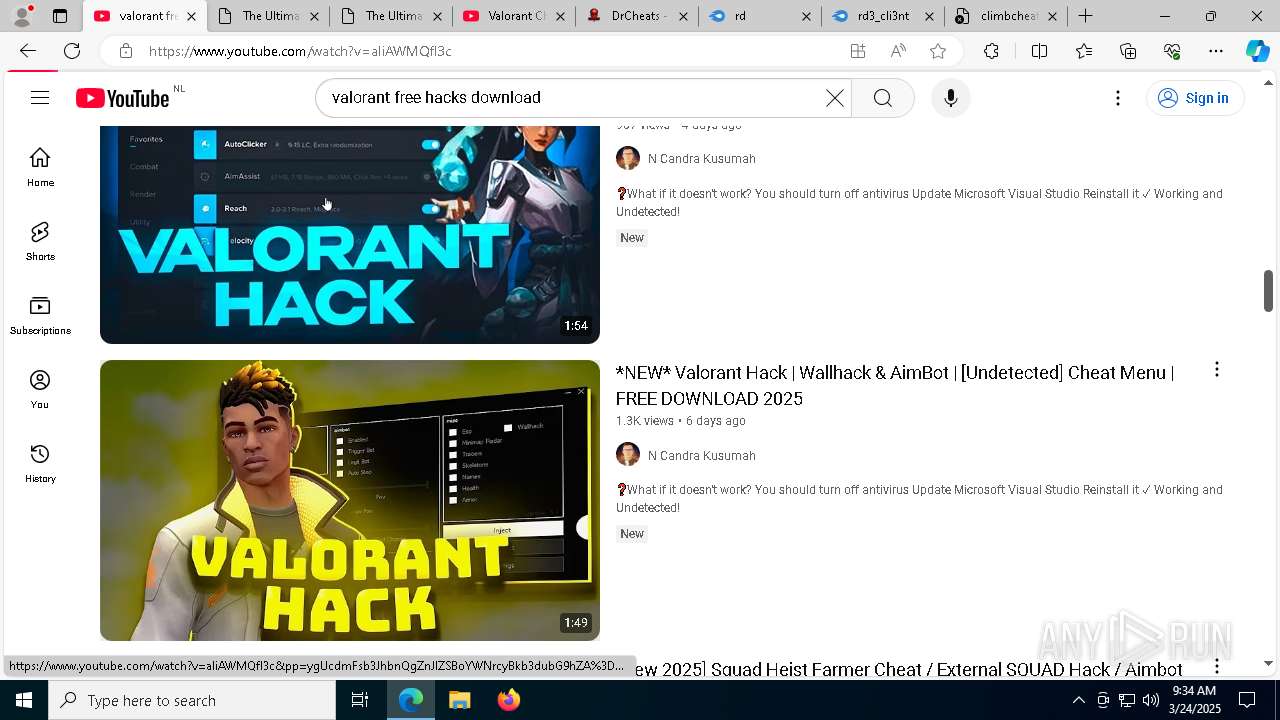Image resolution: width=1280 pixels, height=720 pixels.
Task: Open the Windows Start menu
Action: [24, 700]
